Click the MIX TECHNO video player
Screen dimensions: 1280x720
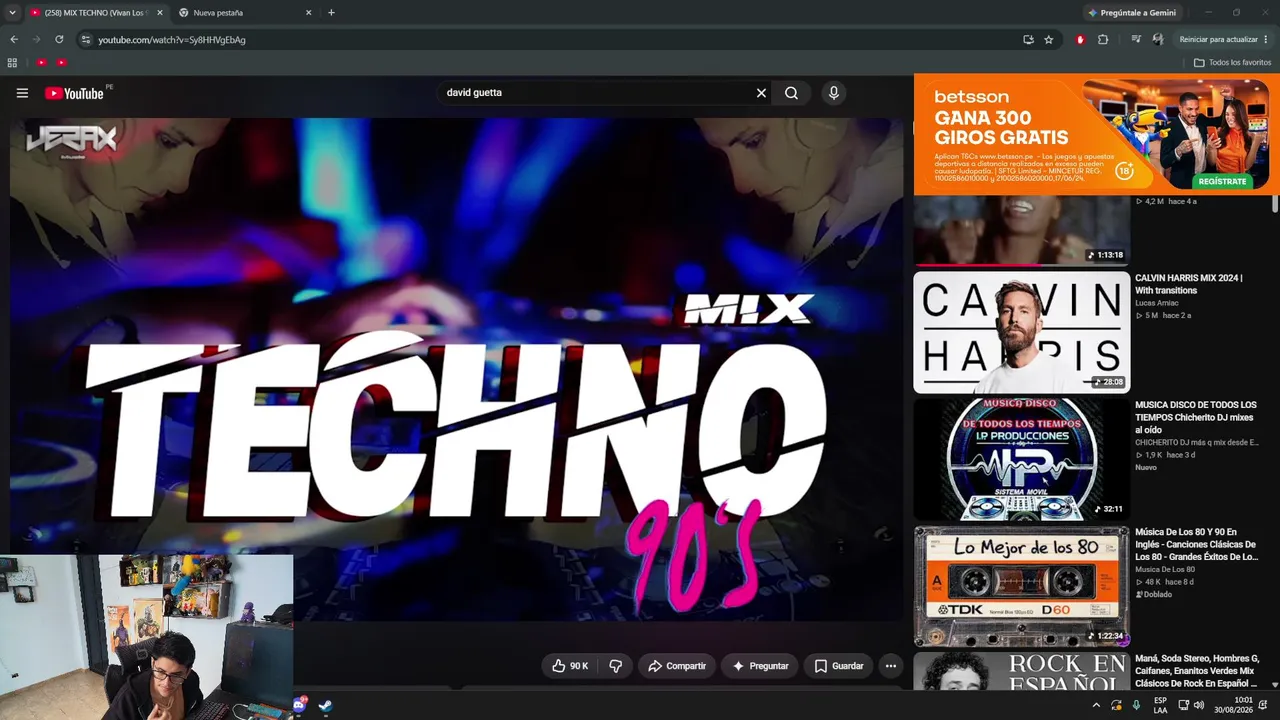[x=456, y=369]
